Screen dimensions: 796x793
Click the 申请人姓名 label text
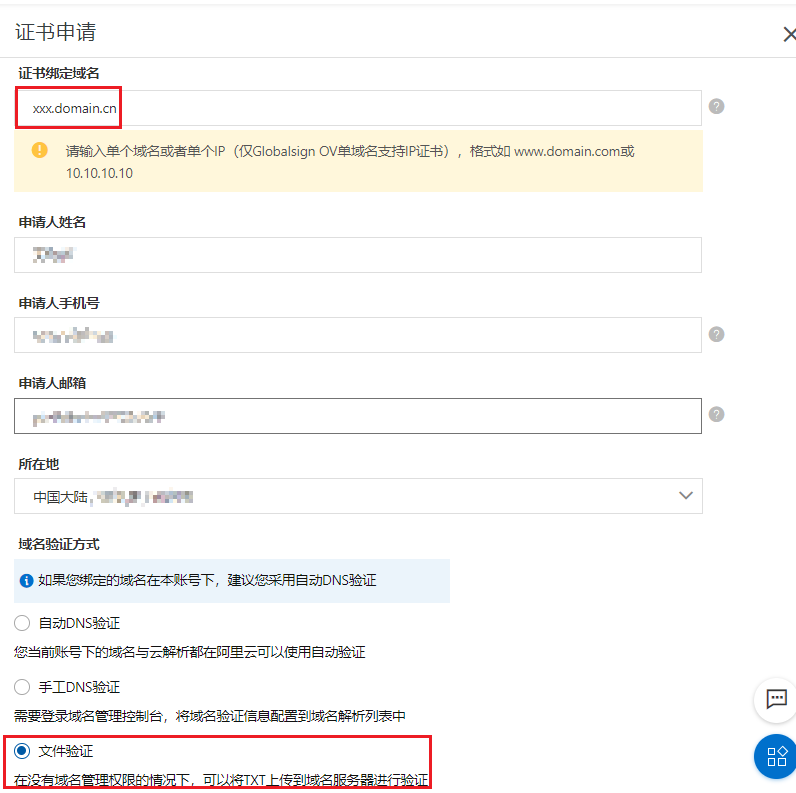[x=52, y=222]
